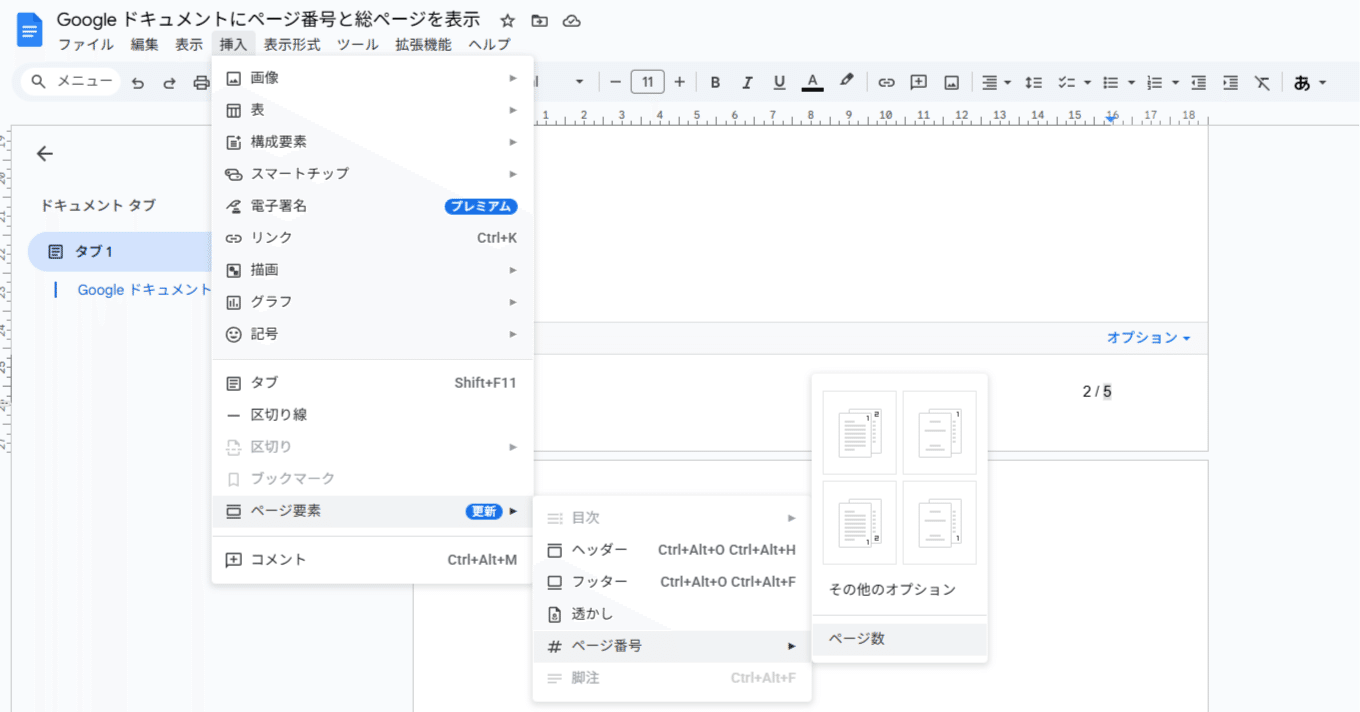
Task: Select ページ数 to insert page count
Action: click(858, 638)
